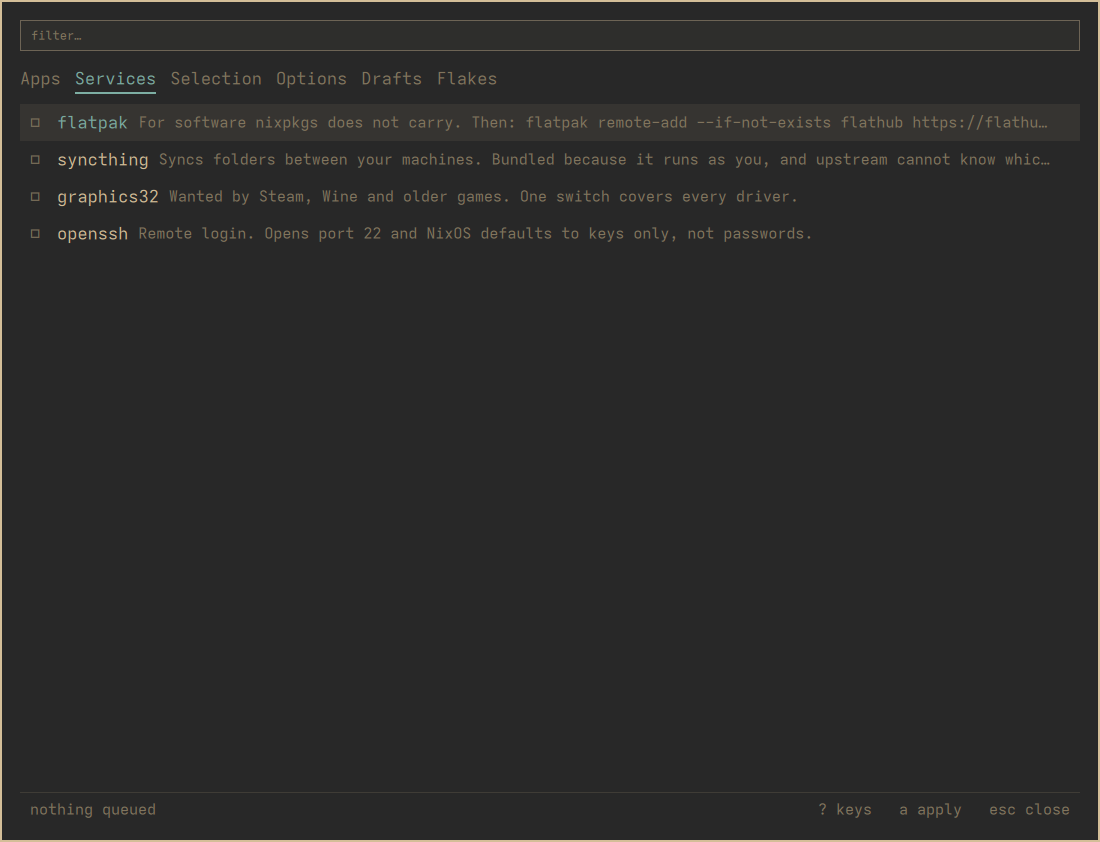Click 'a apply' in the footer
The image size is (1100, 842).
pos(930,810)
